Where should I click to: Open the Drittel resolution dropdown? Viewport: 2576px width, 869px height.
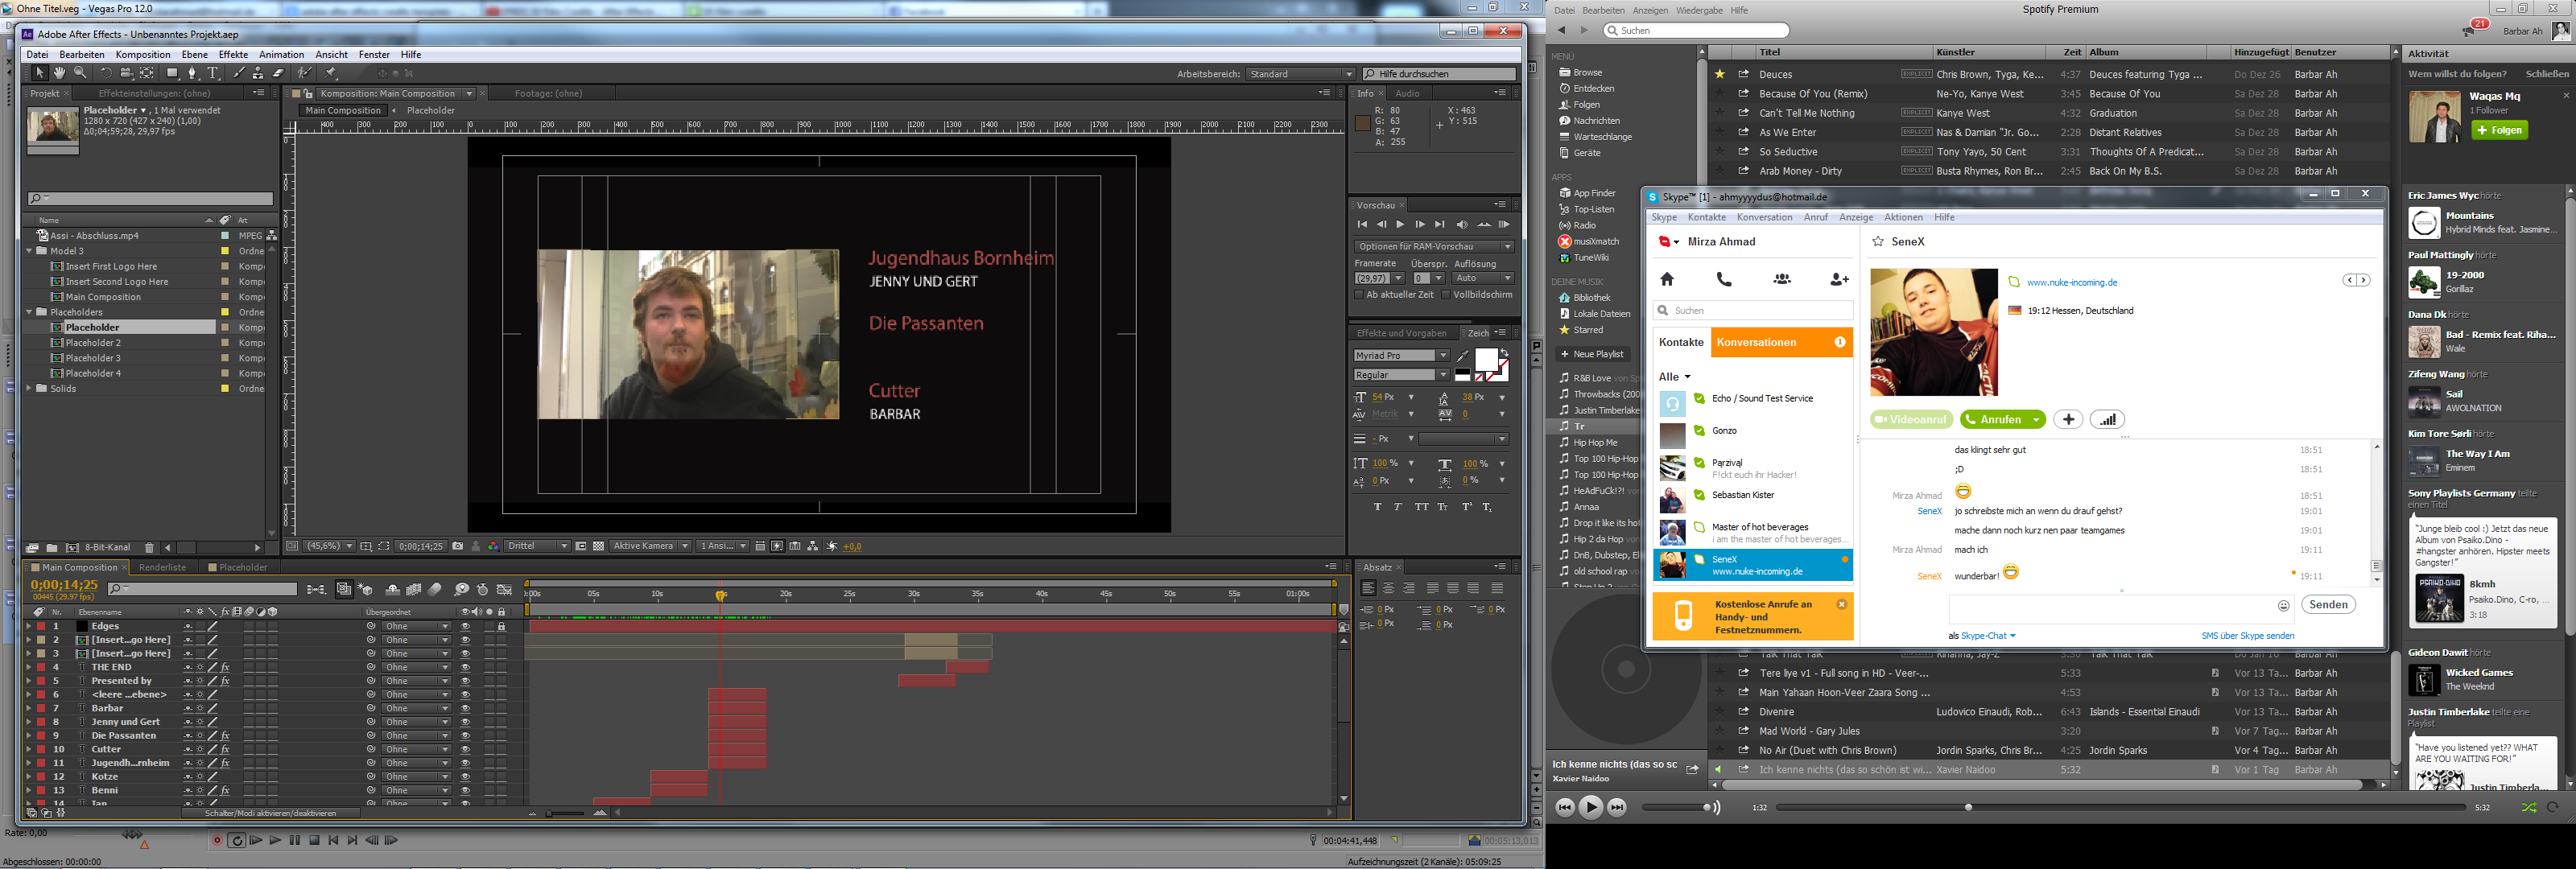537,546
